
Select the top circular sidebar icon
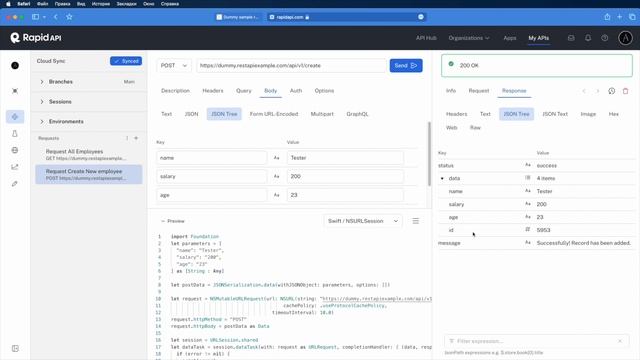click(x=15, y=65)
